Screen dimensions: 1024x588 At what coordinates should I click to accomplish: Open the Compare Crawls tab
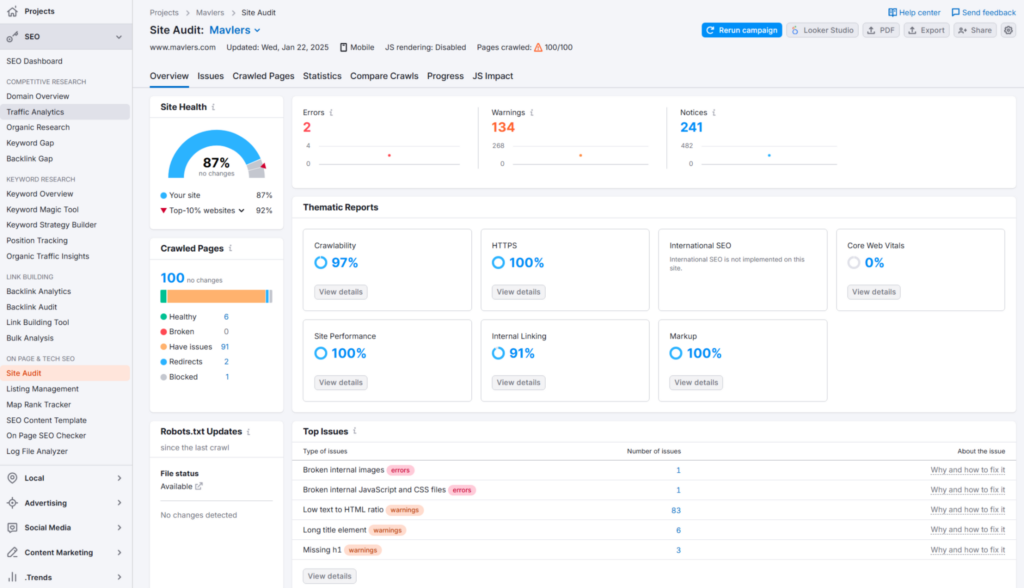coord(384,76)
